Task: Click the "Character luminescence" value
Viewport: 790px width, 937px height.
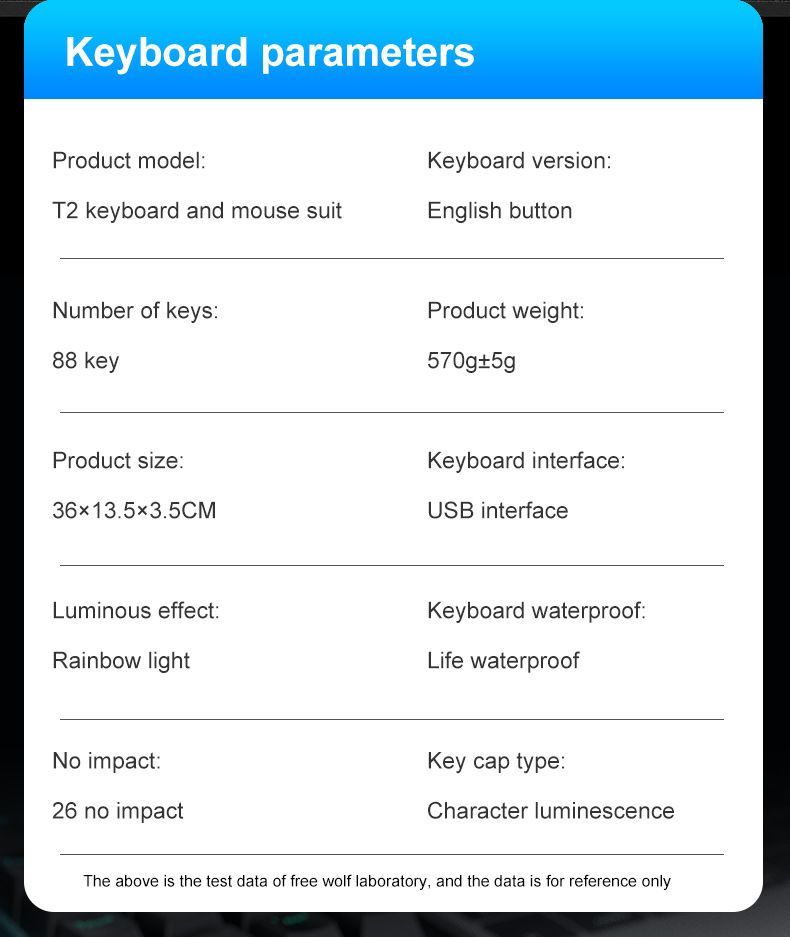Action: point(550,811)
